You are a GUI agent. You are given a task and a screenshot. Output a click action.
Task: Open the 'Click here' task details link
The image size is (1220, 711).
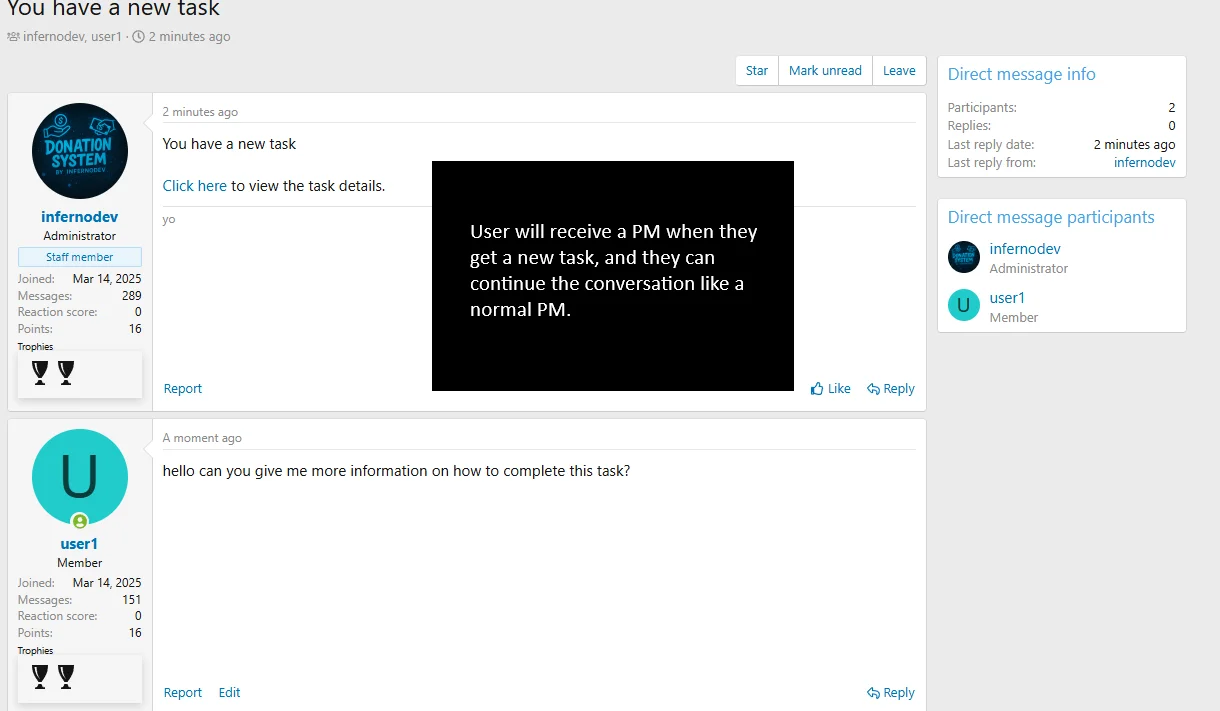195,186
